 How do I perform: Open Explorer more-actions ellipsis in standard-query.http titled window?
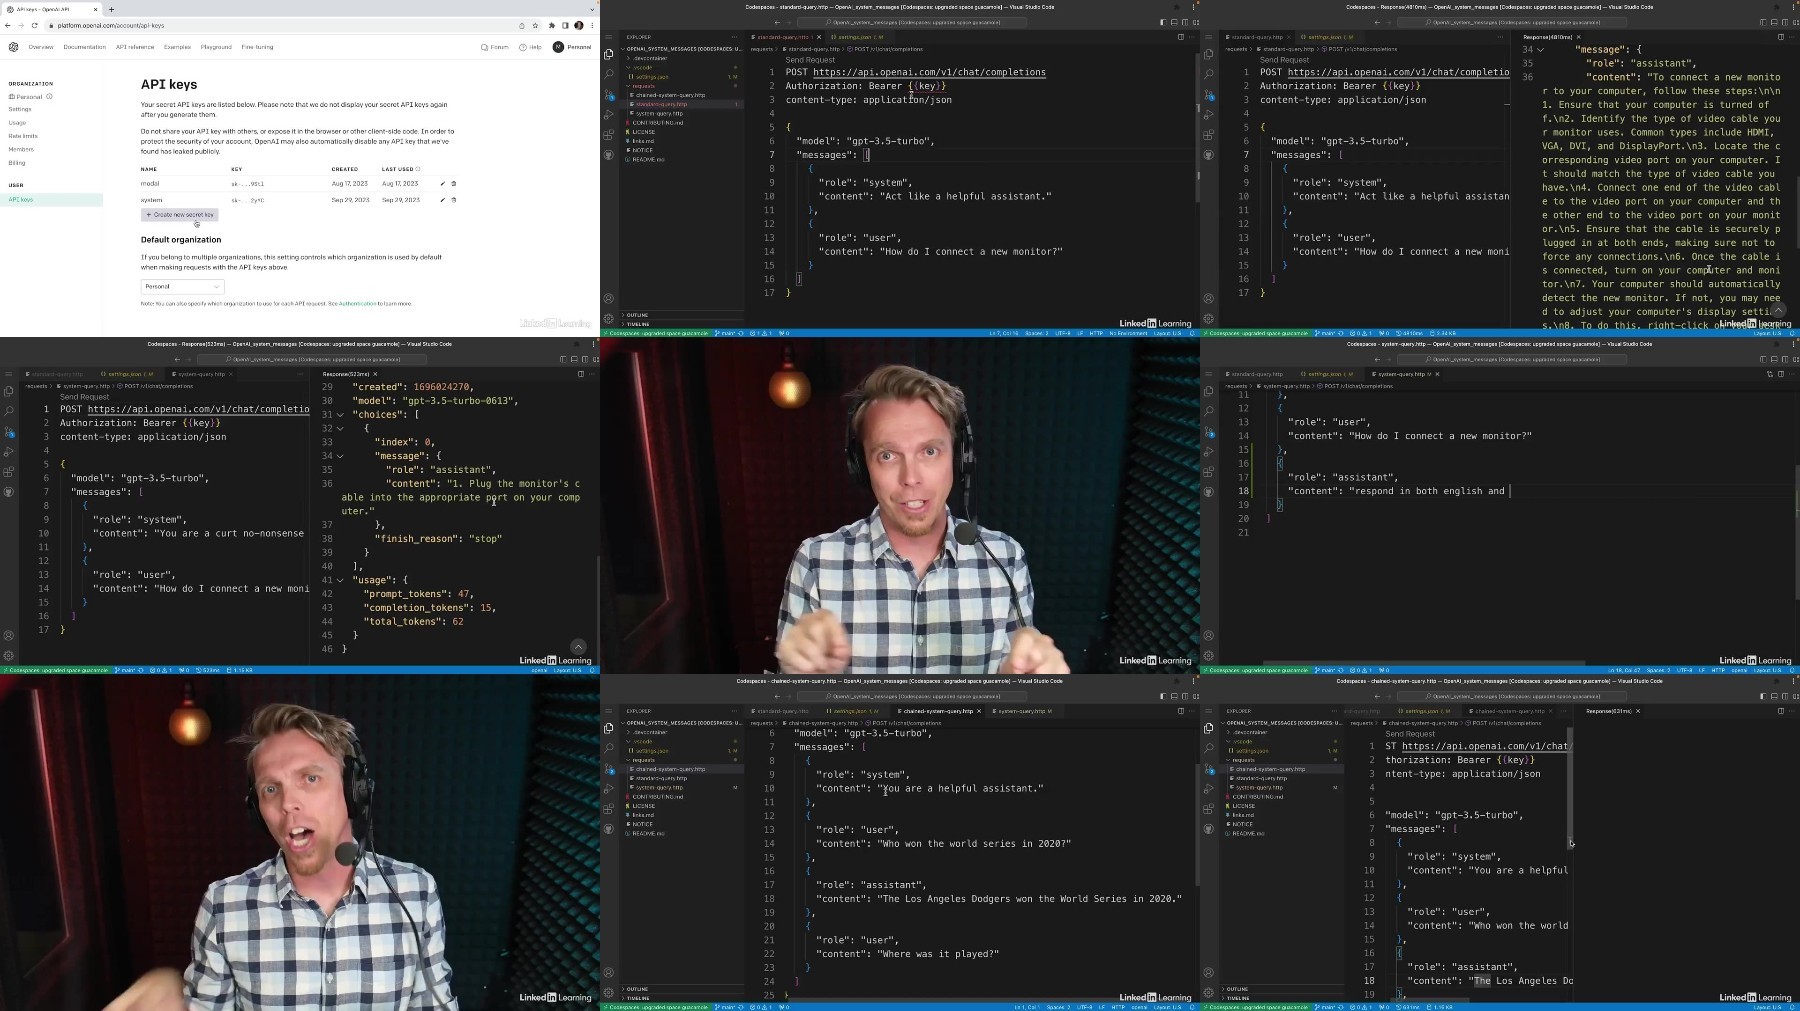(733, 37)
